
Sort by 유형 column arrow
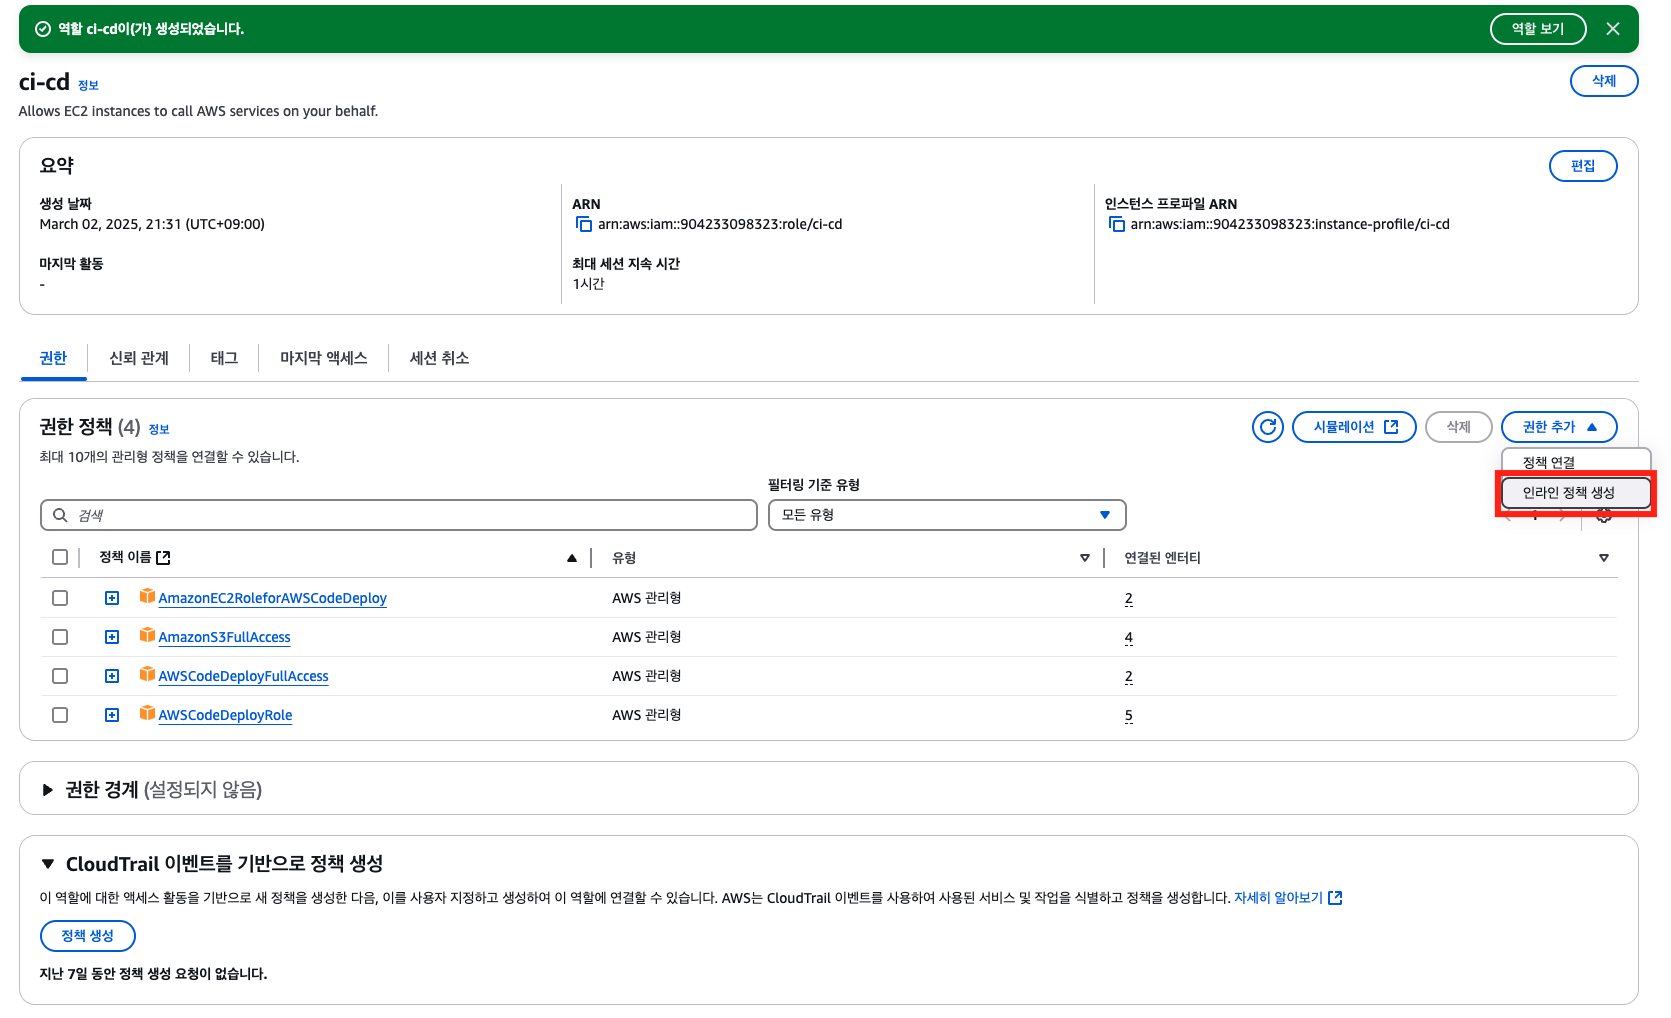(1085, 558)
